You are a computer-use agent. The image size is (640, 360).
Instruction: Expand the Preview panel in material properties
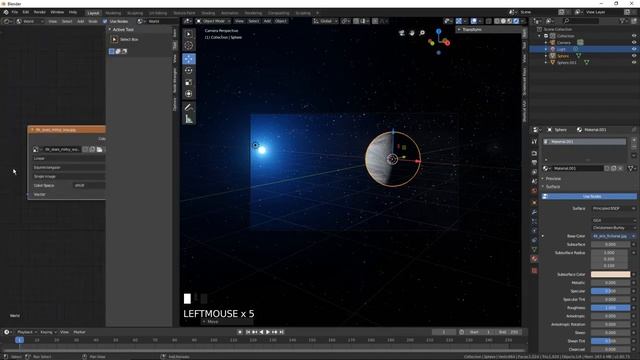[552, 178]
